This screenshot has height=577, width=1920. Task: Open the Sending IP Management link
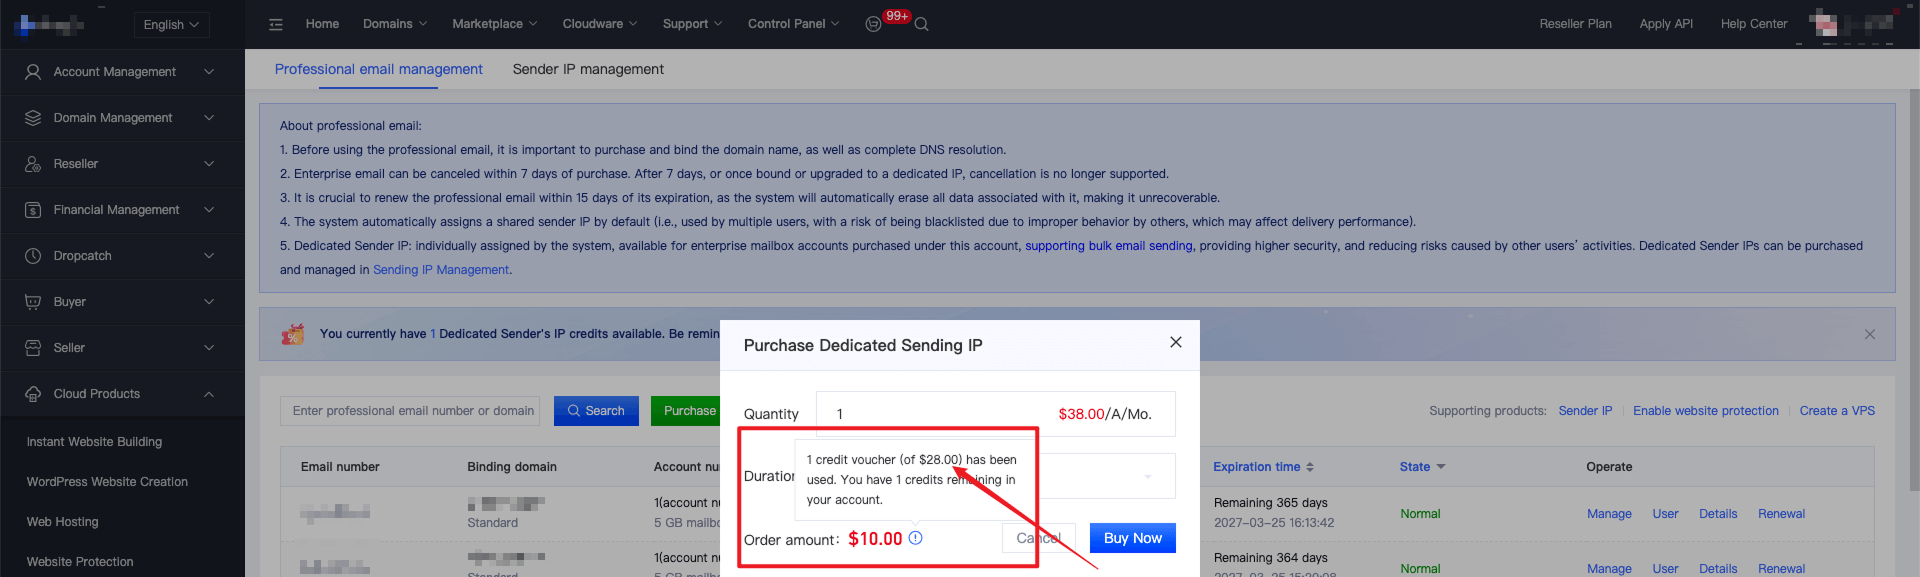(440, 270)
